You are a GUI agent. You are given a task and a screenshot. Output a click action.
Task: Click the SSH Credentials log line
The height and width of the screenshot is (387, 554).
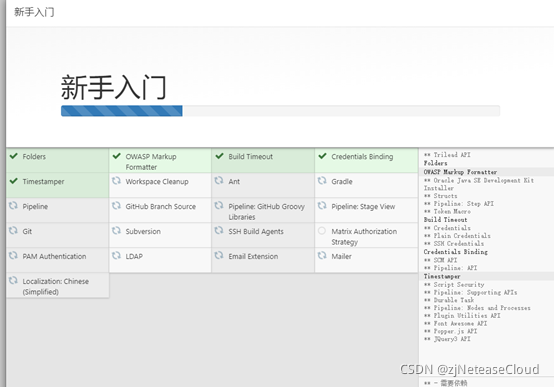coord(454,244)
